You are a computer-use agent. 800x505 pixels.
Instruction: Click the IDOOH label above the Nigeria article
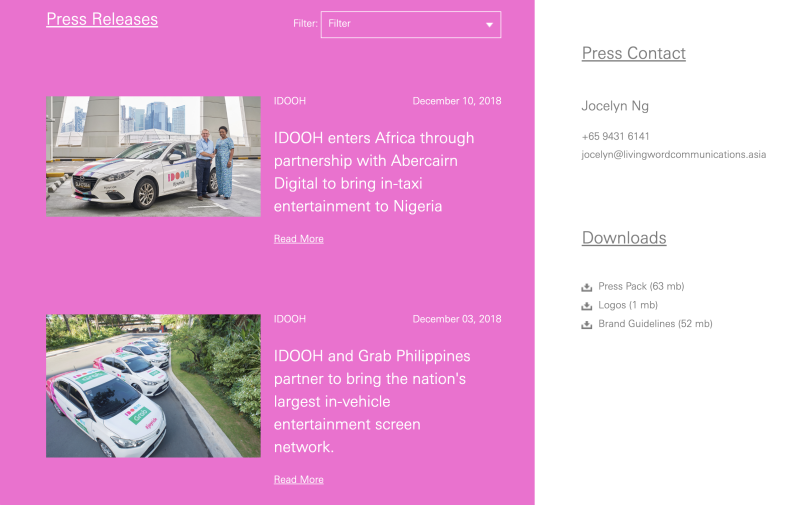click(289, 101)
